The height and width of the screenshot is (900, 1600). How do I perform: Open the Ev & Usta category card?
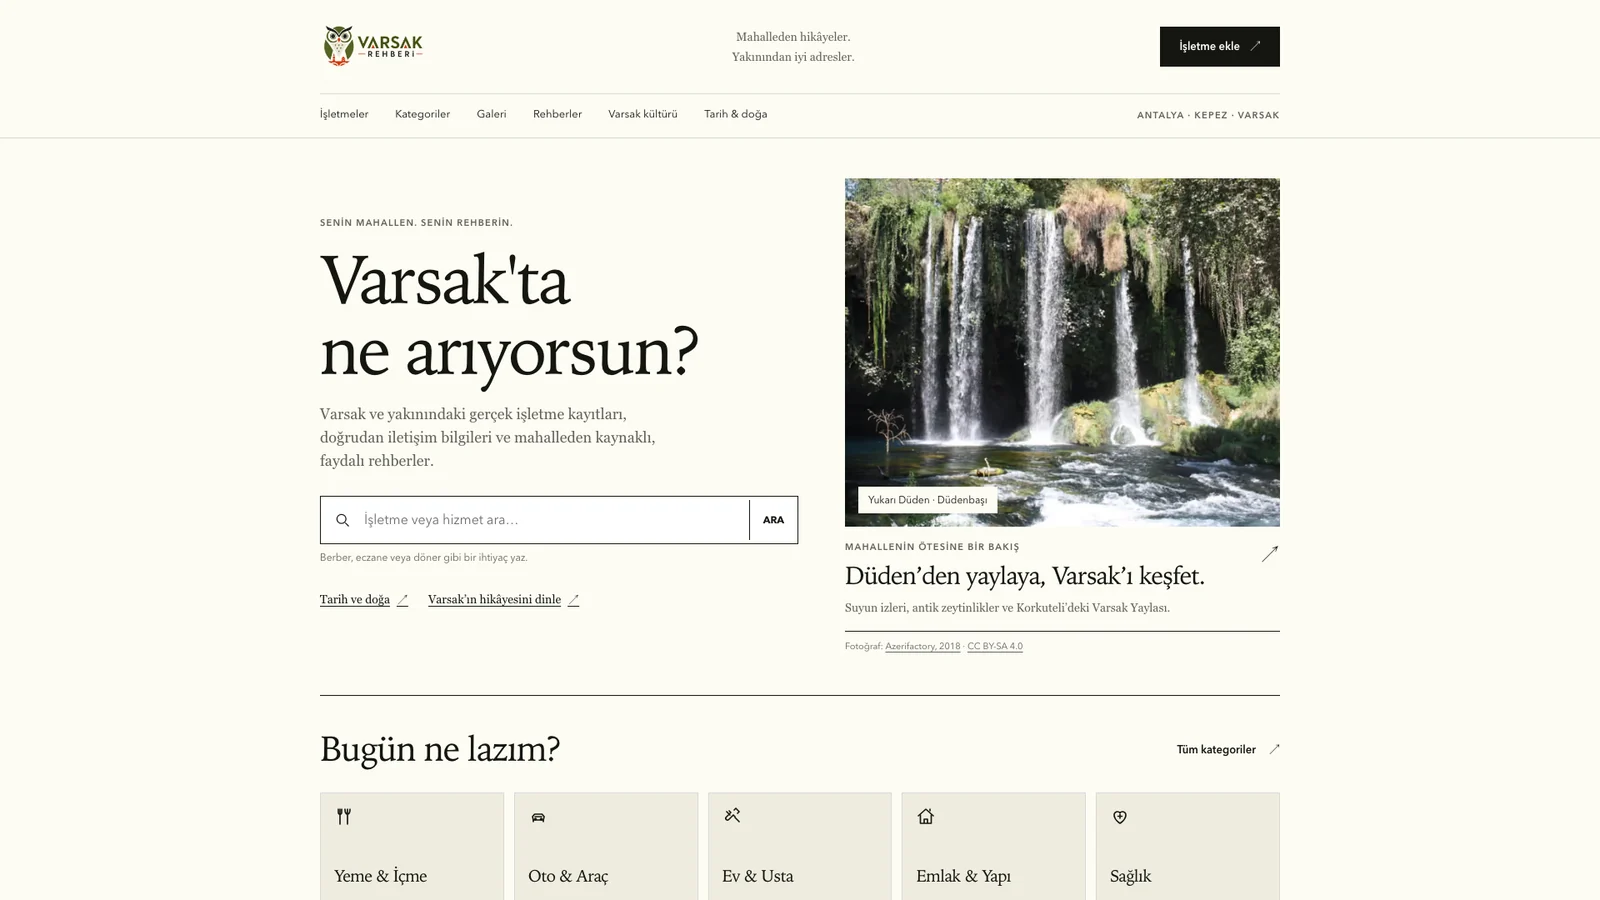(x=800, y=846)
